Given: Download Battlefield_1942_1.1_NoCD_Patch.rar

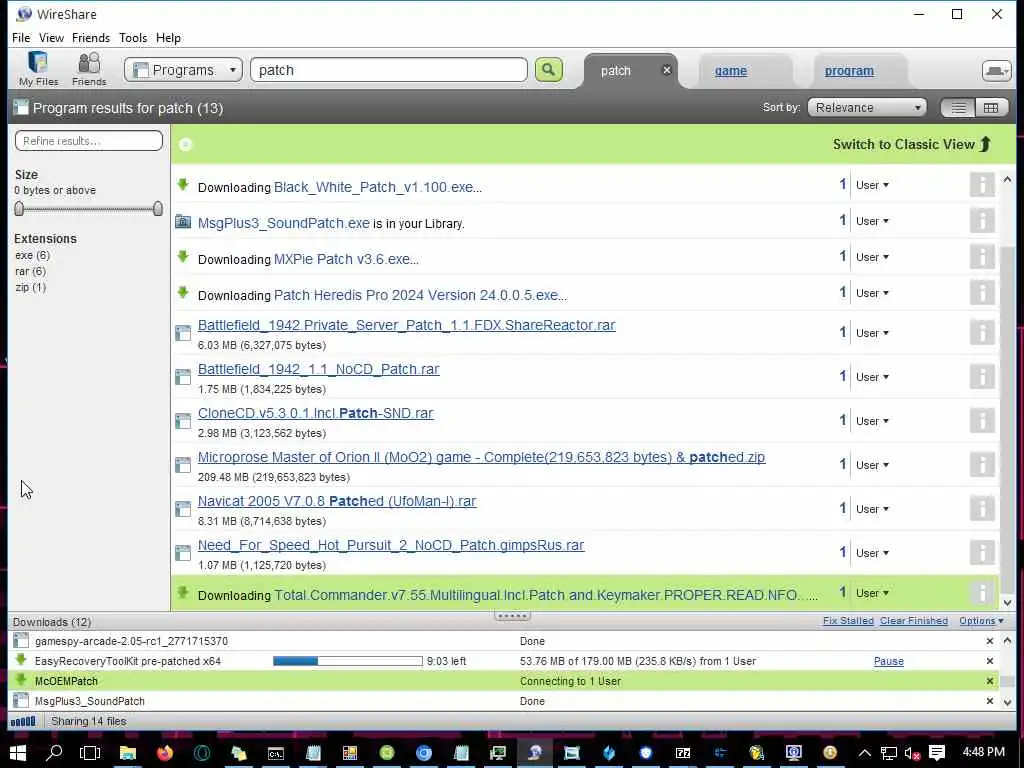Looking at the screenshot, I should [x=318, y=369].
